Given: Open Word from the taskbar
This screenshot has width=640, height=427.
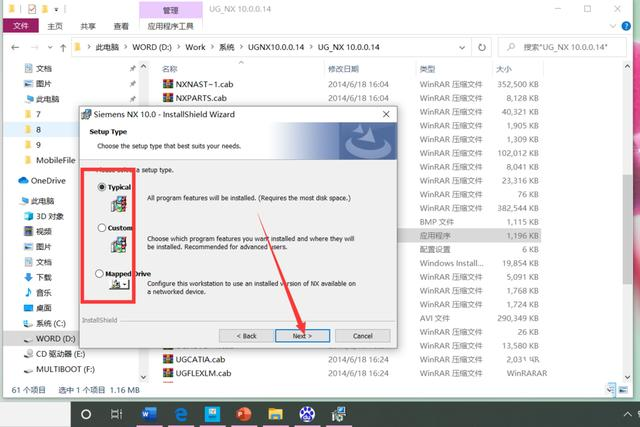Looking at the screenshot, I should [x=149, y=414].
